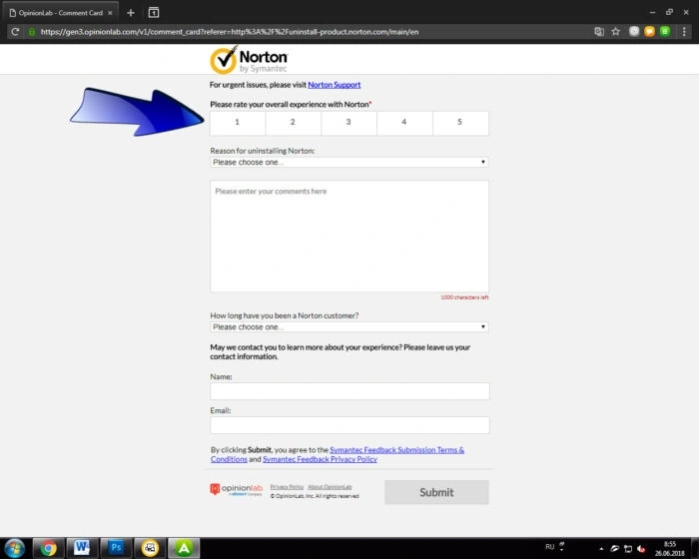Rate overall experience as 1

pyautogui.click(x=237, y=123)
